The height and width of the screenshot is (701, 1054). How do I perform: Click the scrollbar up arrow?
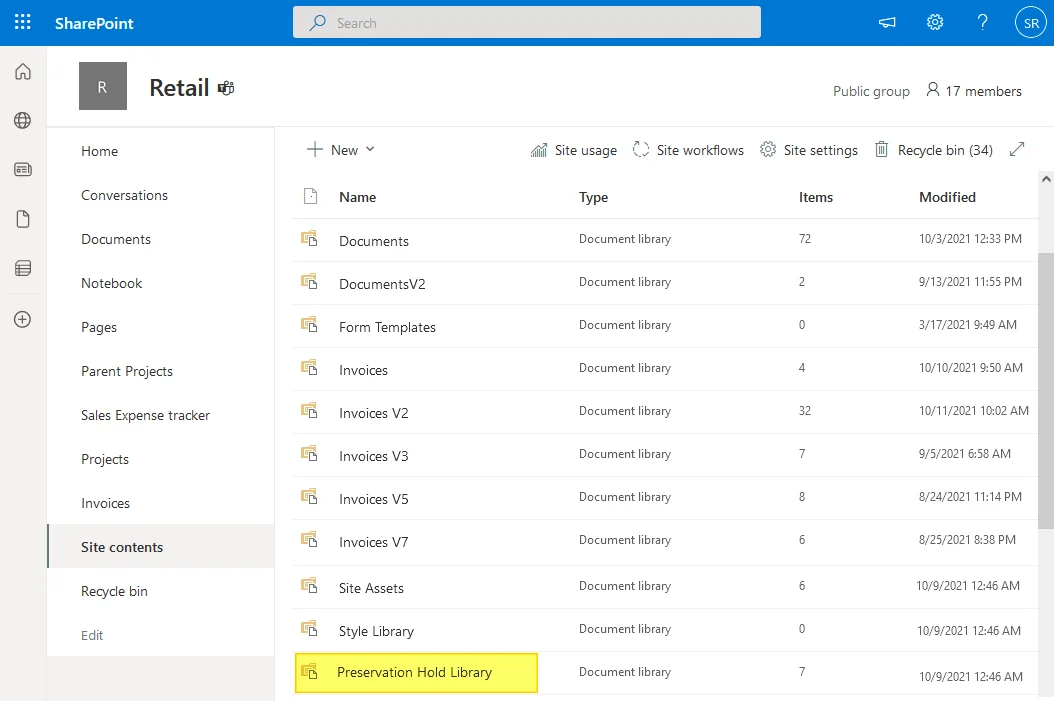pyautogui.click(x=1046, y=179)
